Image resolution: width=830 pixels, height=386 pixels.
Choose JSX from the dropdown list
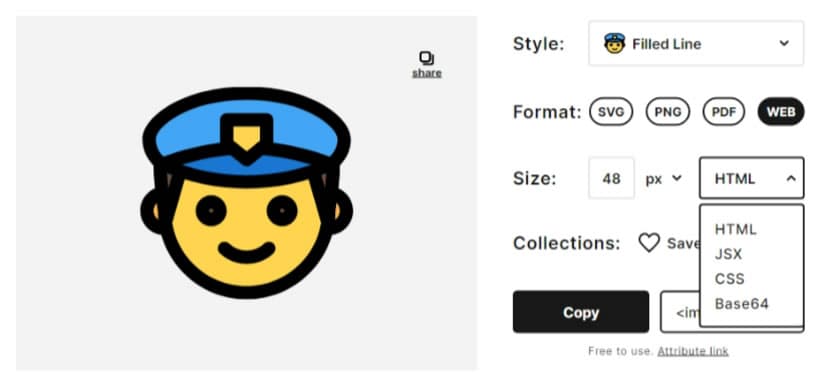pyautogui.click(x=728, y=254)
